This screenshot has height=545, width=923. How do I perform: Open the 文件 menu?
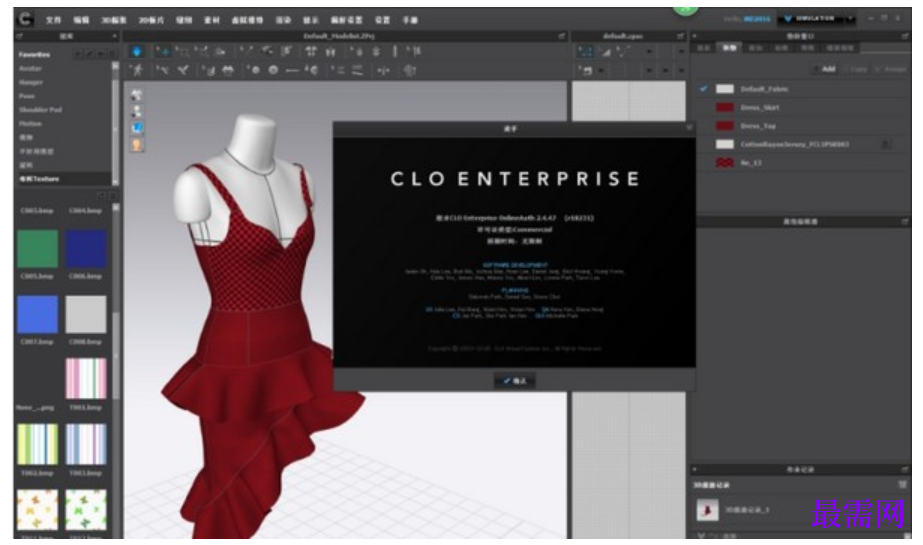tap(54, 20)
